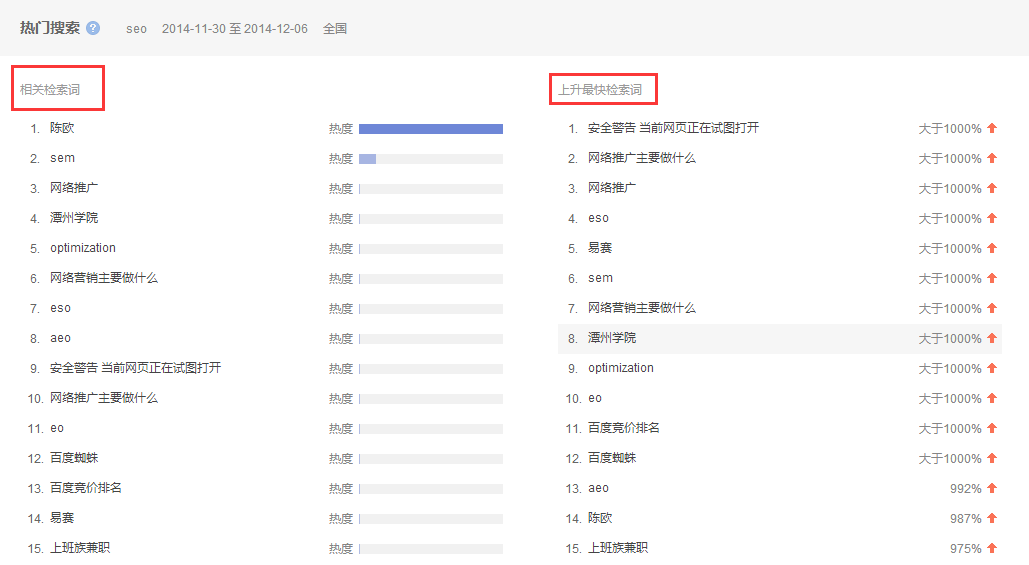Open related term 陈欧

[x=62, y=128]
